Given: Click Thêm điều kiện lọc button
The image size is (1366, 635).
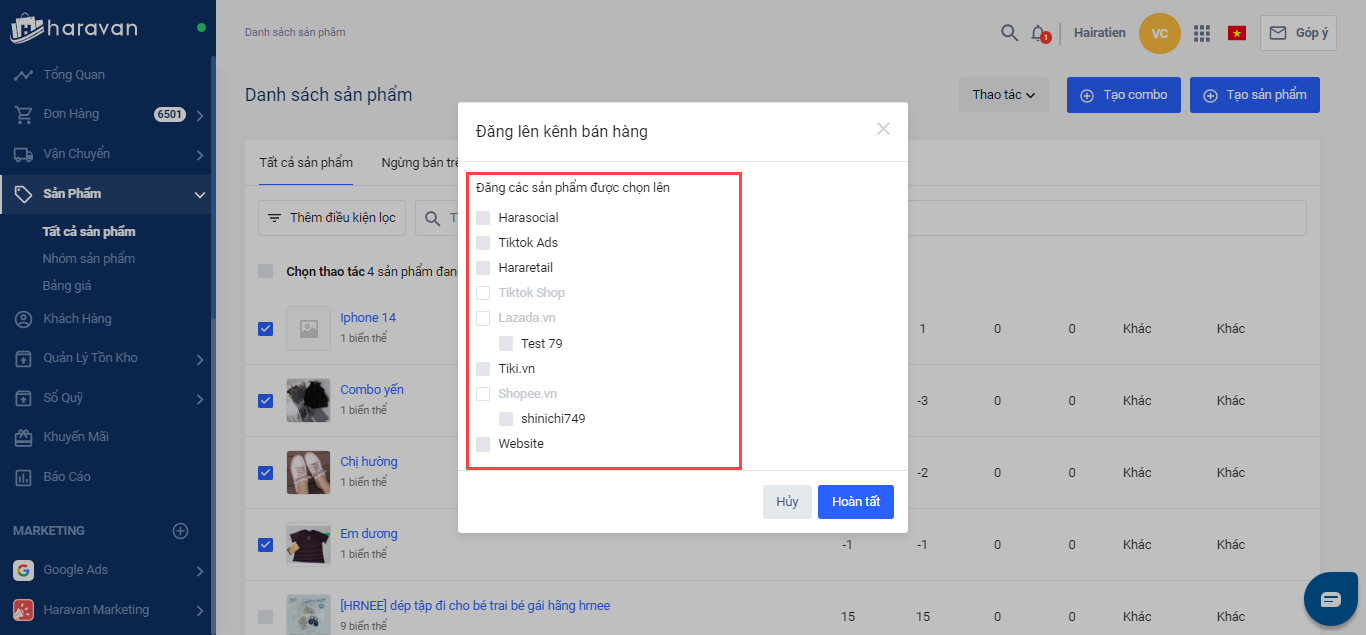Looking at the screenshot, I should (x=332, y=218).
